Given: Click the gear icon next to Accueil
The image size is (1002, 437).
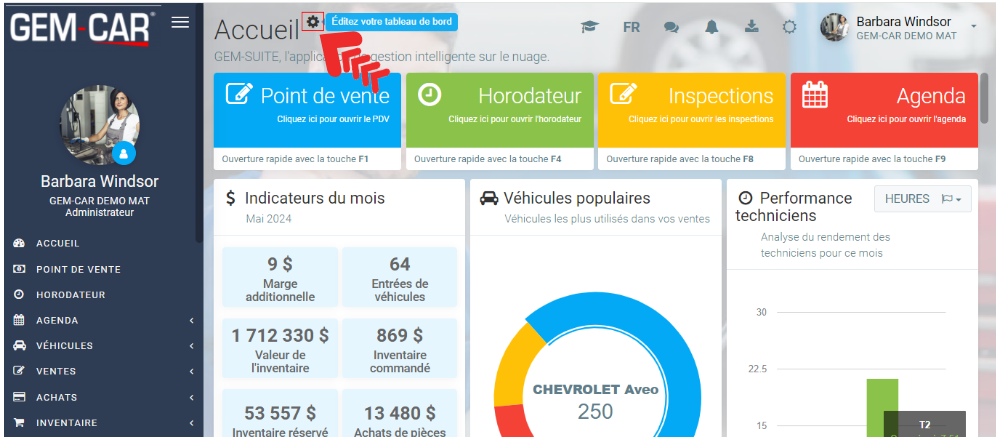Looking at the screenshot, I should (x=314, y=22).
